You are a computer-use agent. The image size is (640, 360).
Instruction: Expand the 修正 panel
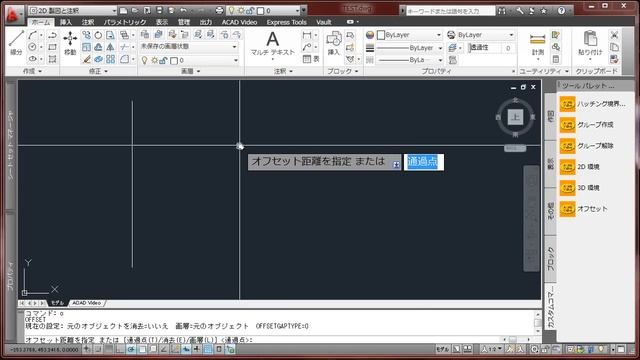click(x=98, y=71)
